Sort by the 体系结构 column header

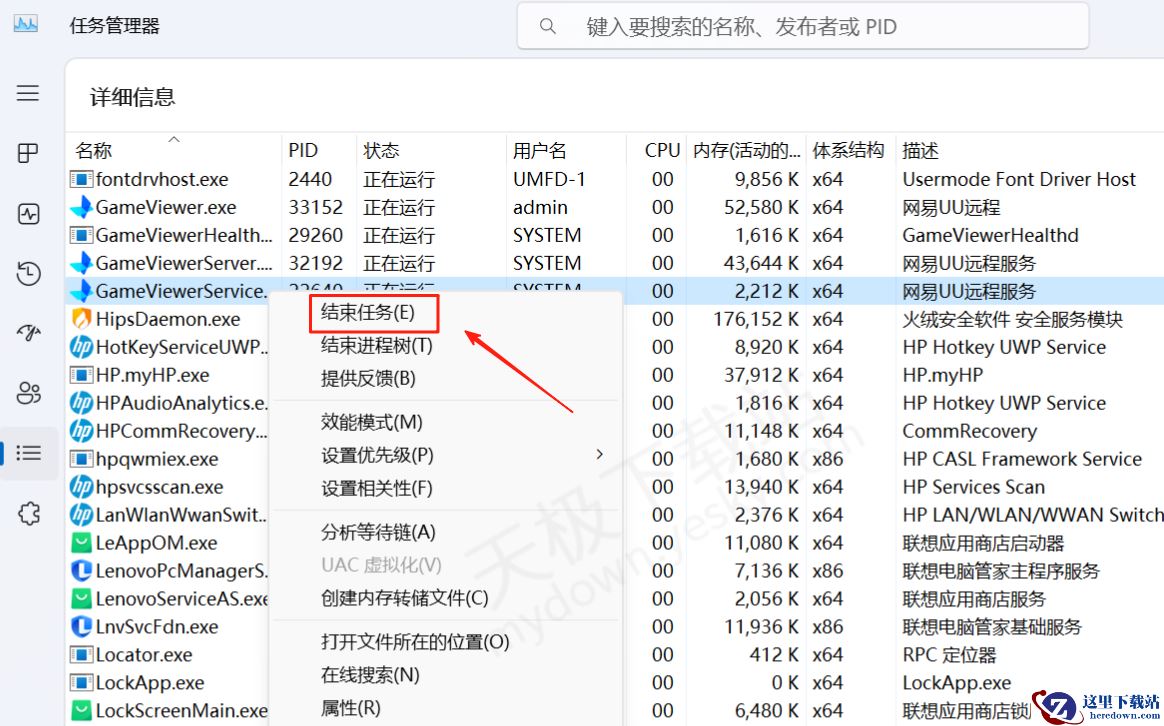coord(850,149)
